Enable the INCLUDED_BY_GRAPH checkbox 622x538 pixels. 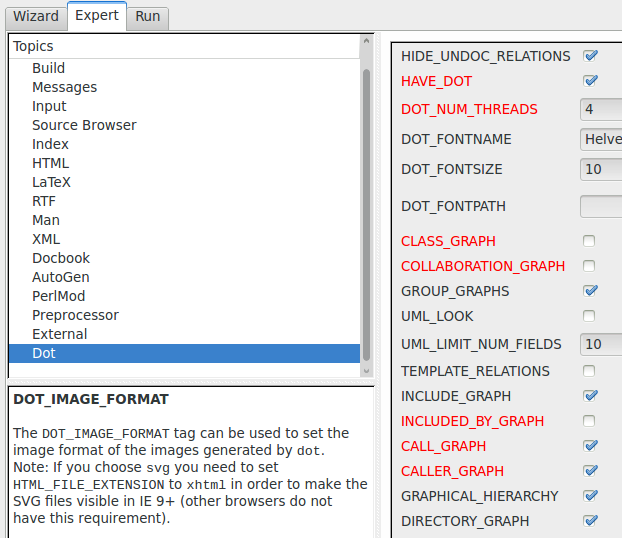589,421
